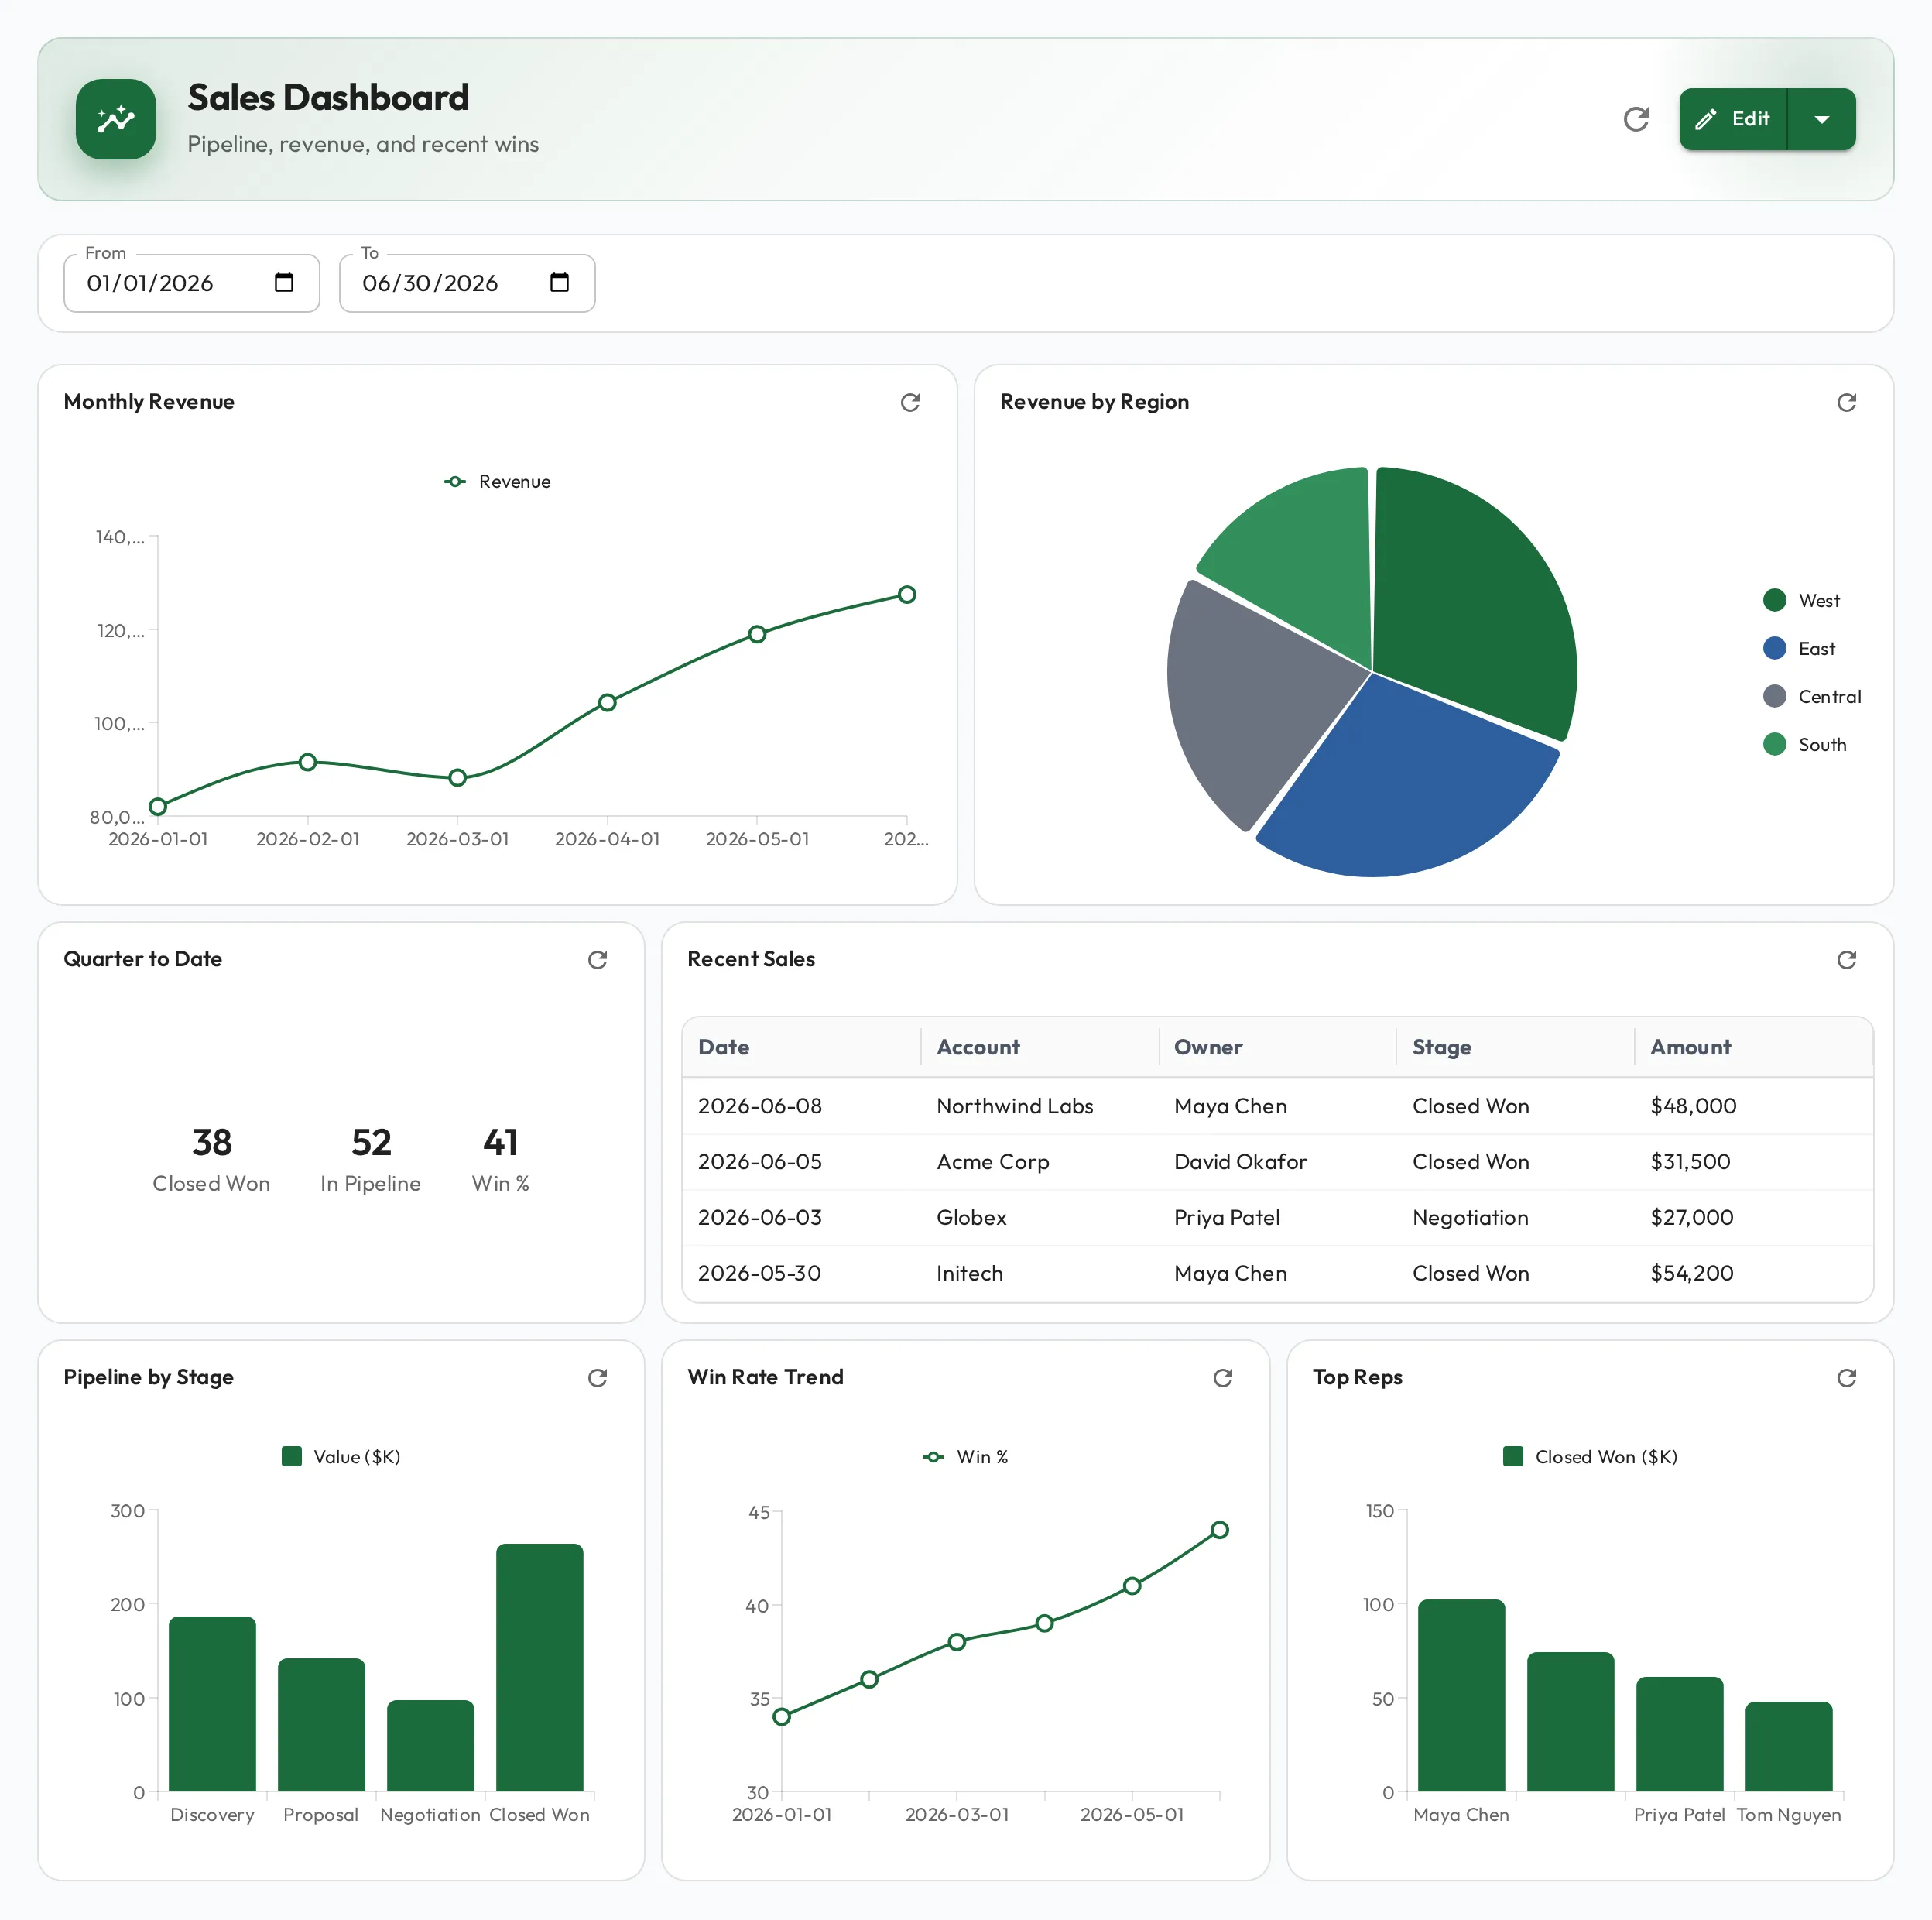1932x1920 pixels.
Task: Refresh the whole dashboard via header refresh icon
Action: click(x=1636, y=119)
